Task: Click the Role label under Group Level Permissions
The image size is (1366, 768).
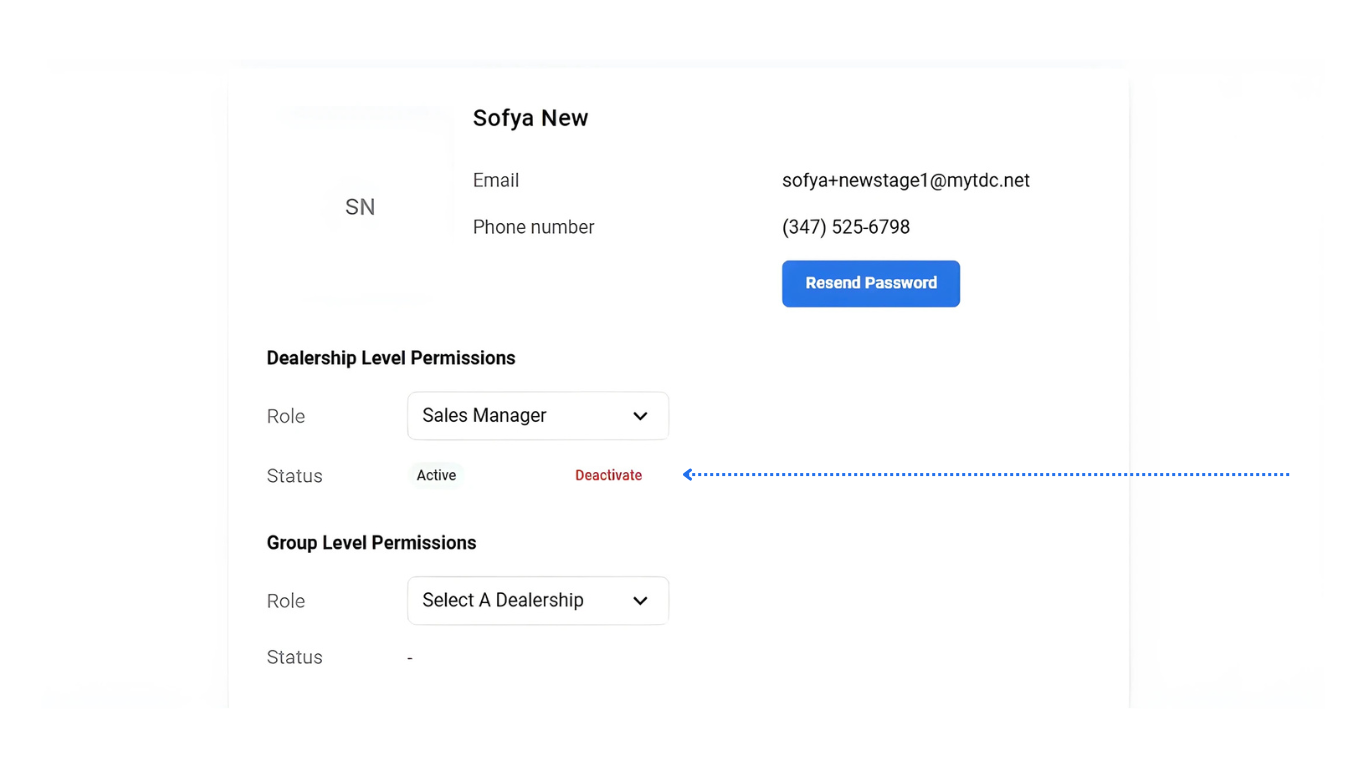Action: [x=286, y=602]
